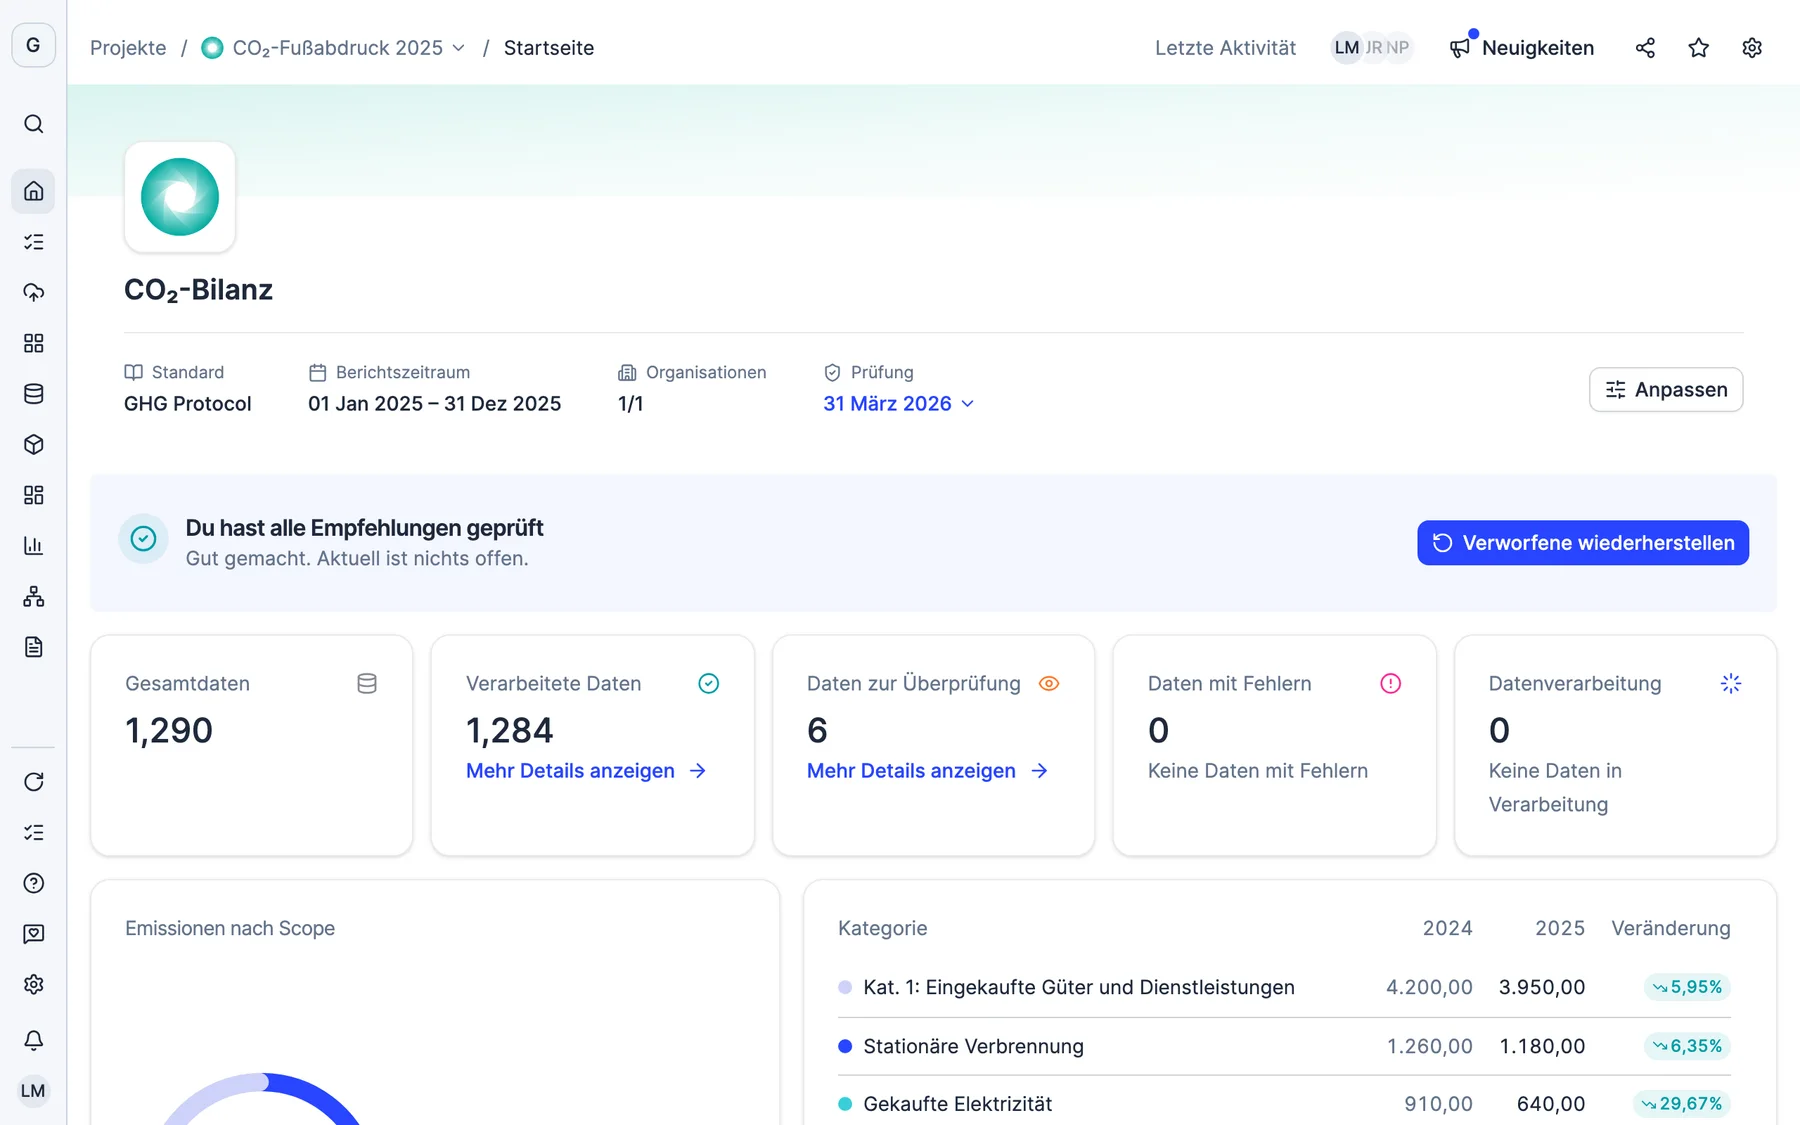Open the database icon in sidebar

(33, 393)
